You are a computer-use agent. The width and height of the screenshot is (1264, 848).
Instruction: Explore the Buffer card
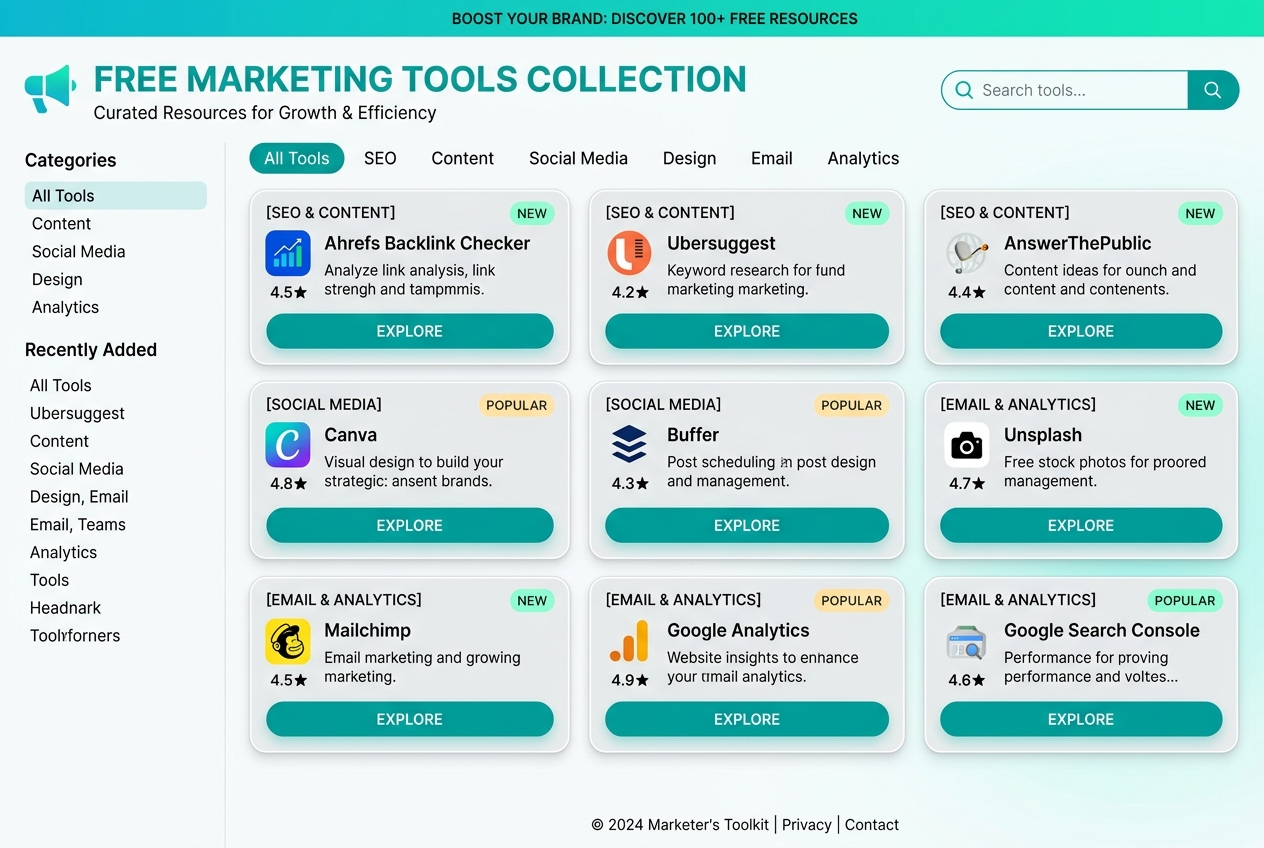(x=747, y=525)
